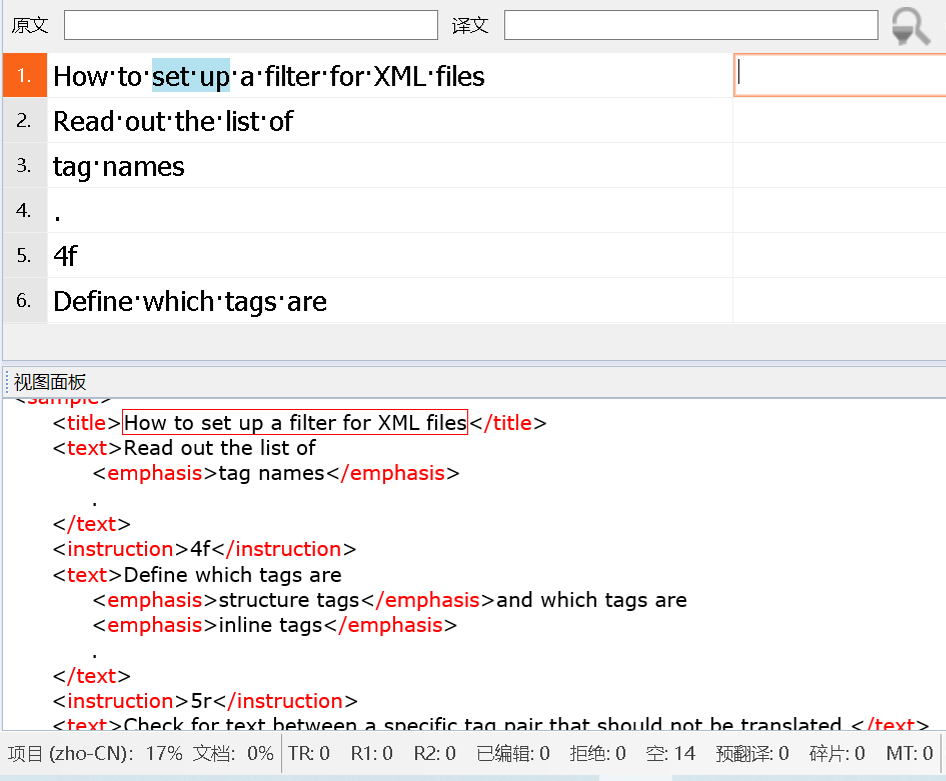Click the filter search magnifier icon
This screenshot has width=946, height=781.
[911, 26]
